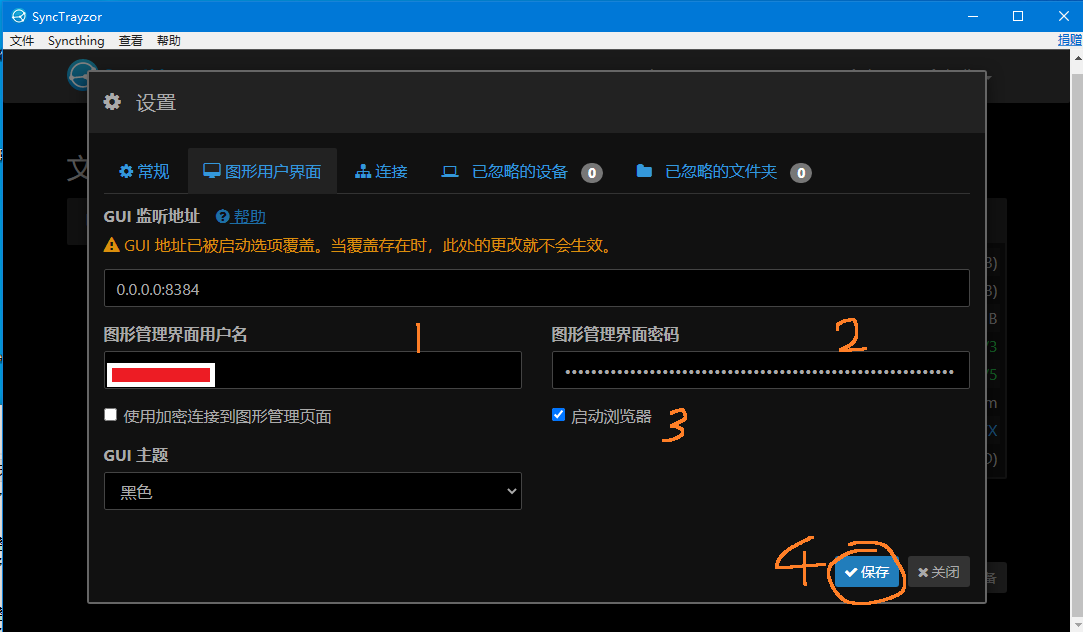
Task: Click the folder icon on 已忽略的文件夹 tab
Action: tap(645, 170)
